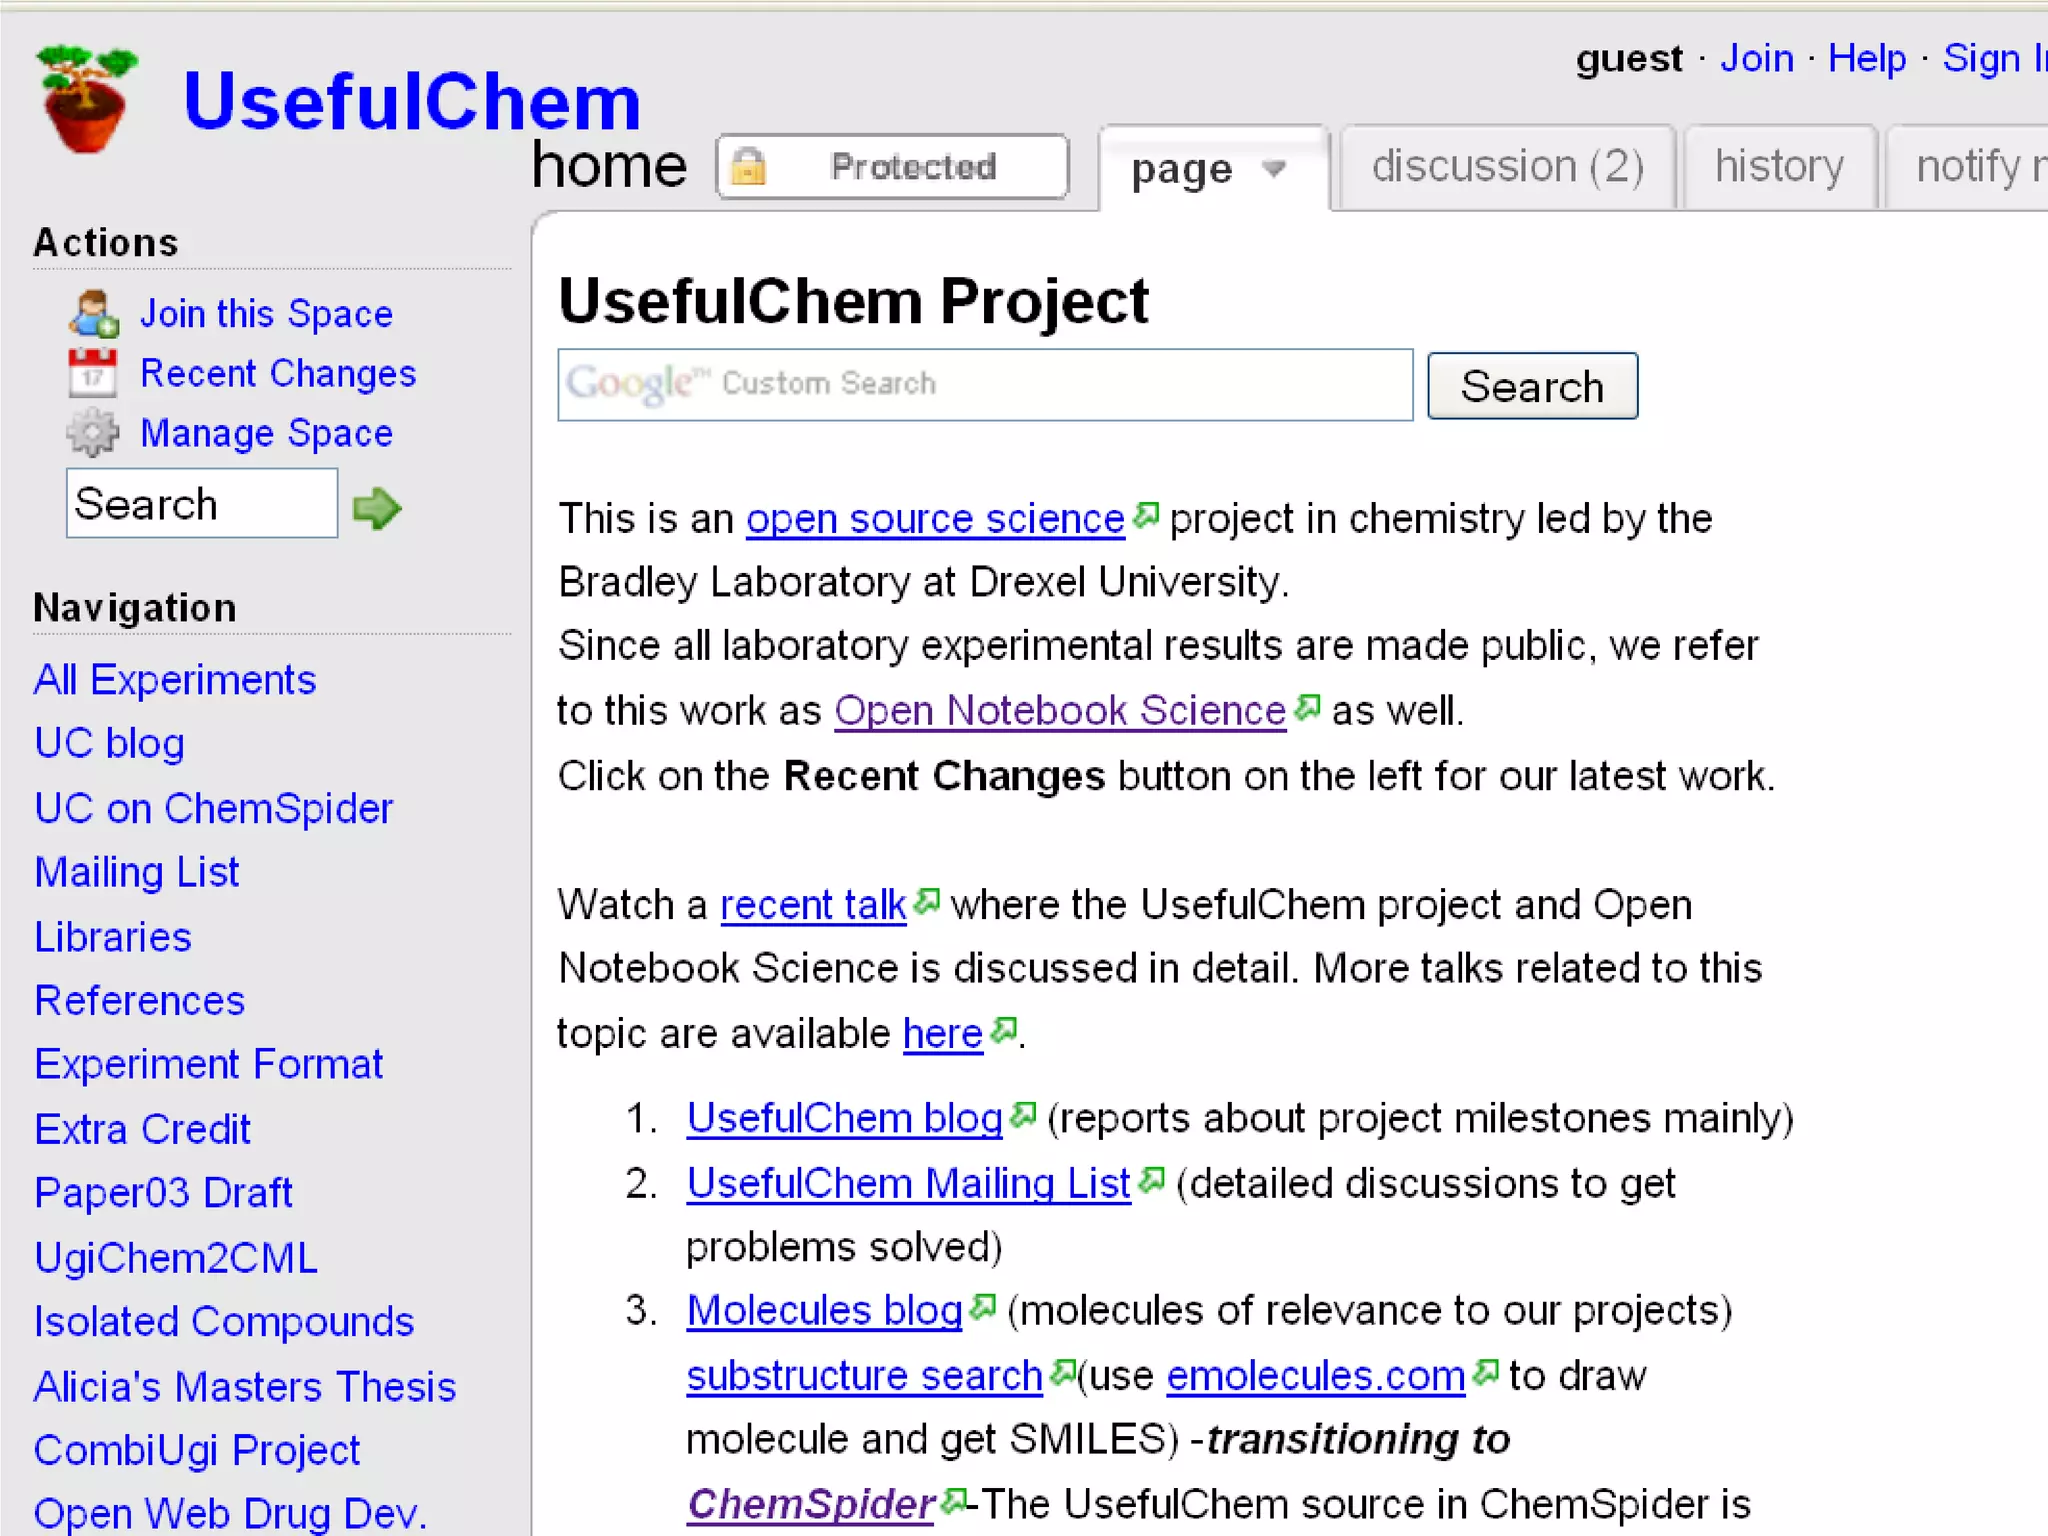Open the UsefulChem Mailing List link

(908, 1184)
